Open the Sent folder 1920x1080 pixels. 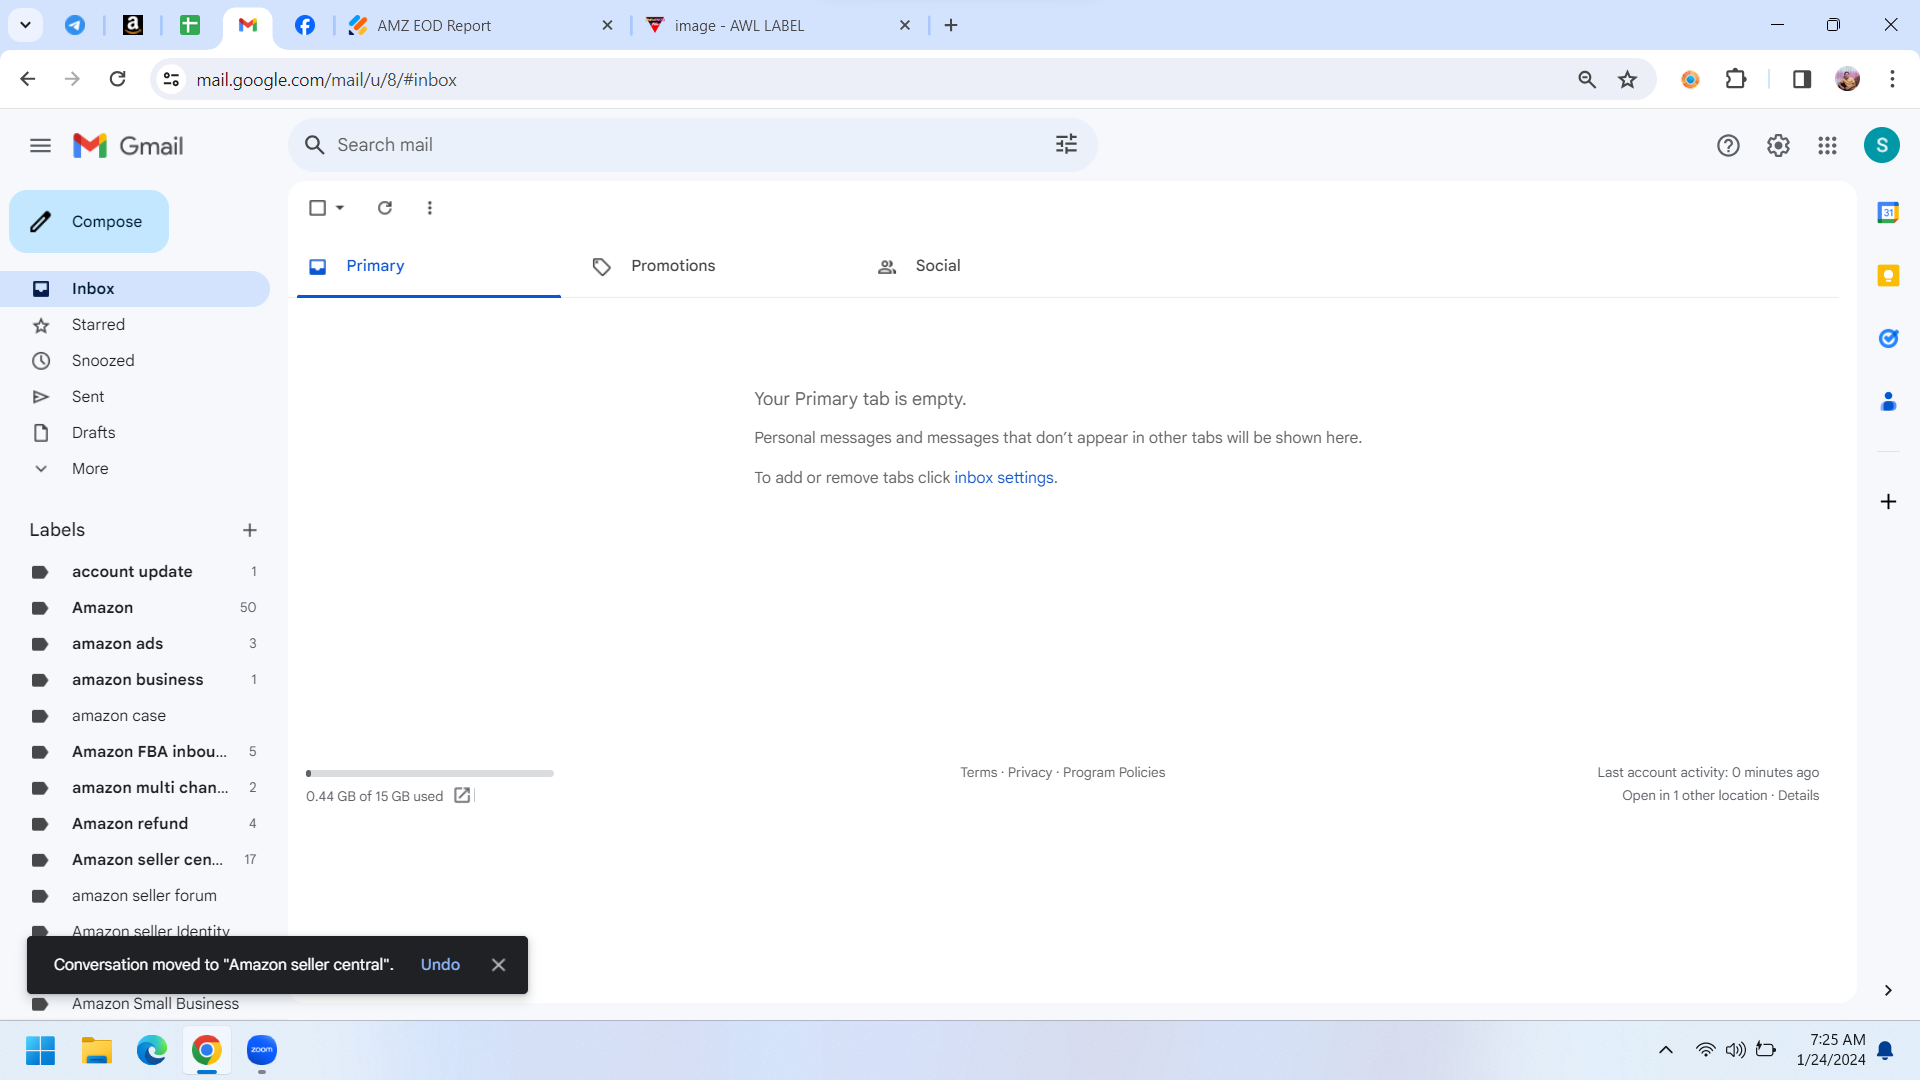coord(135,397)
